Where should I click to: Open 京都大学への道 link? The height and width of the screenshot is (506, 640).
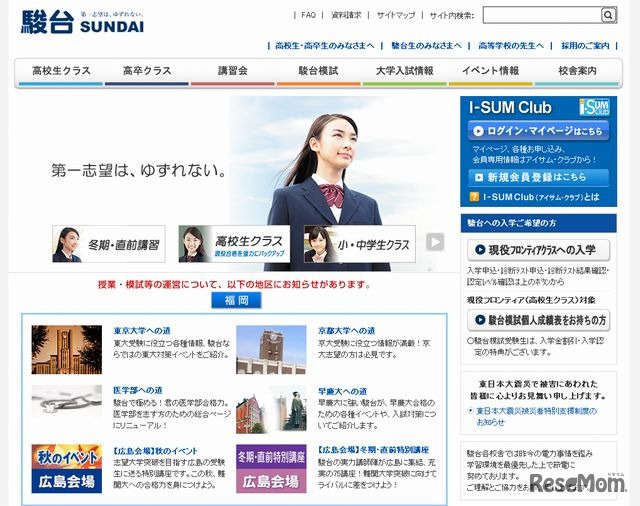[x=347, y=331]
